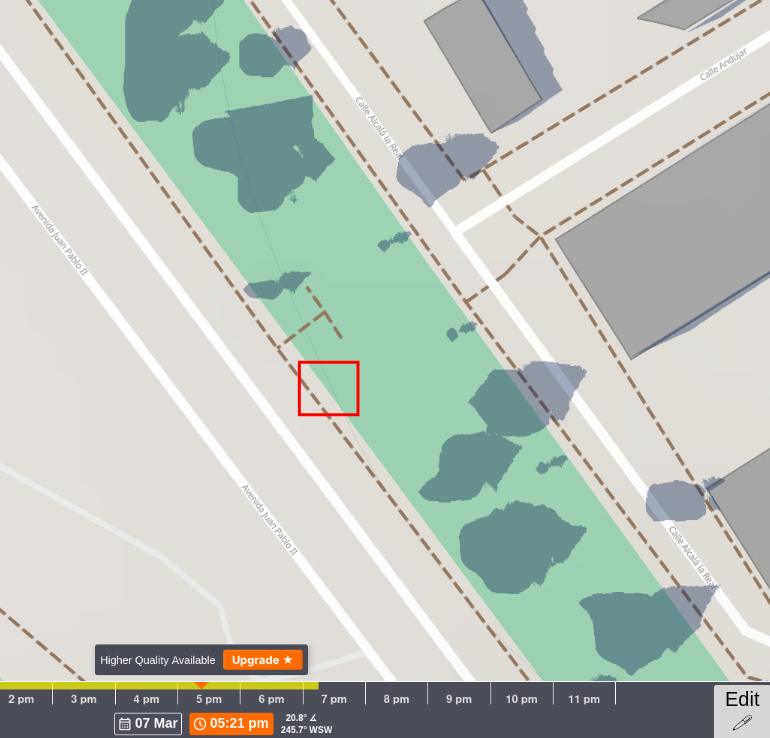Click the Higher Quality Available notice text
770x738 pixels.
(158, 660)
